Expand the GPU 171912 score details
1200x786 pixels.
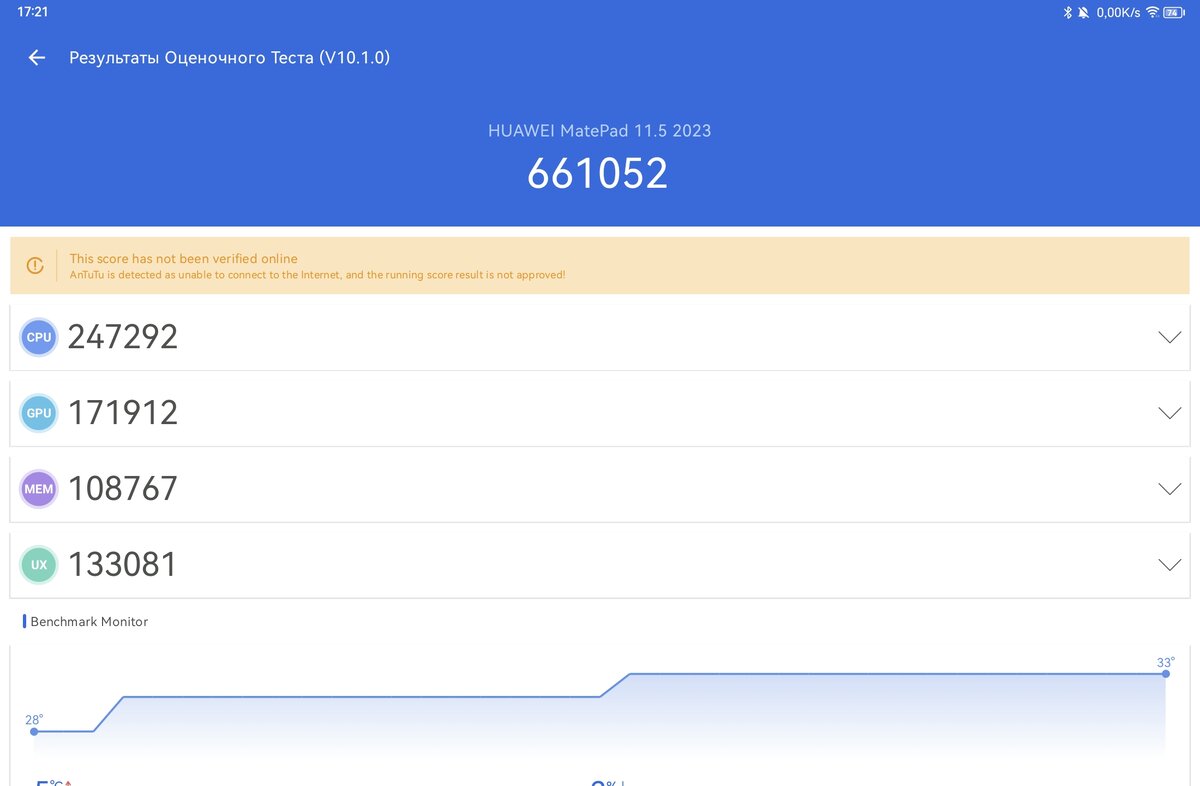point(1169,413)
